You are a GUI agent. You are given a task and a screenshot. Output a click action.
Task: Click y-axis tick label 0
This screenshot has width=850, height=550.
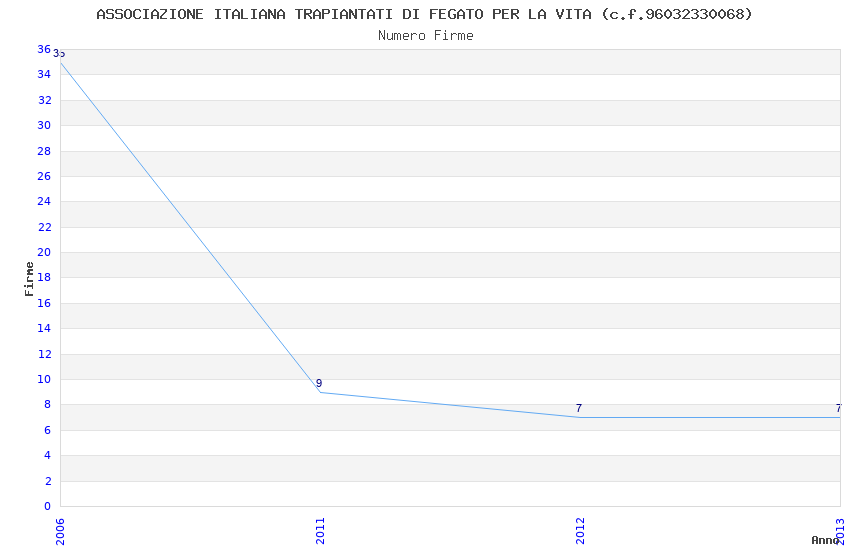point(47,506)
